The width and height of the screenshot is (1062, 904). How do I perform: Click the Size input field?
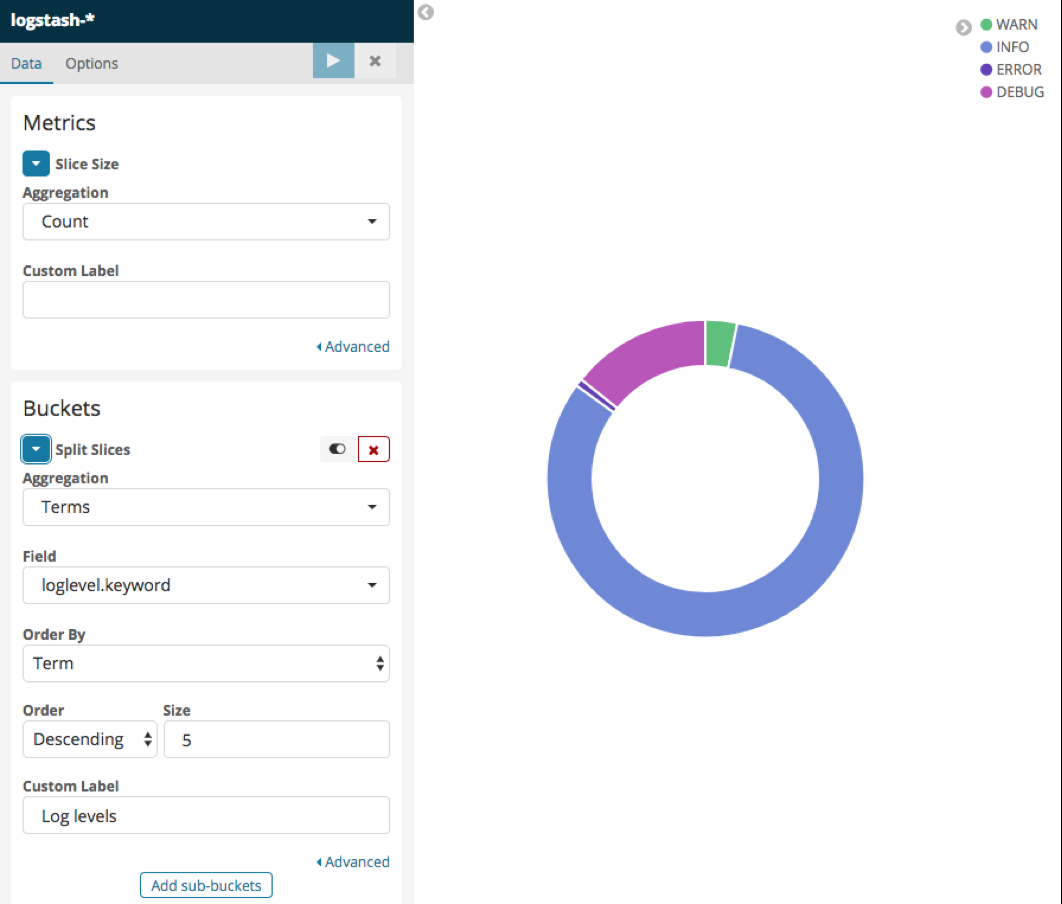276,740
